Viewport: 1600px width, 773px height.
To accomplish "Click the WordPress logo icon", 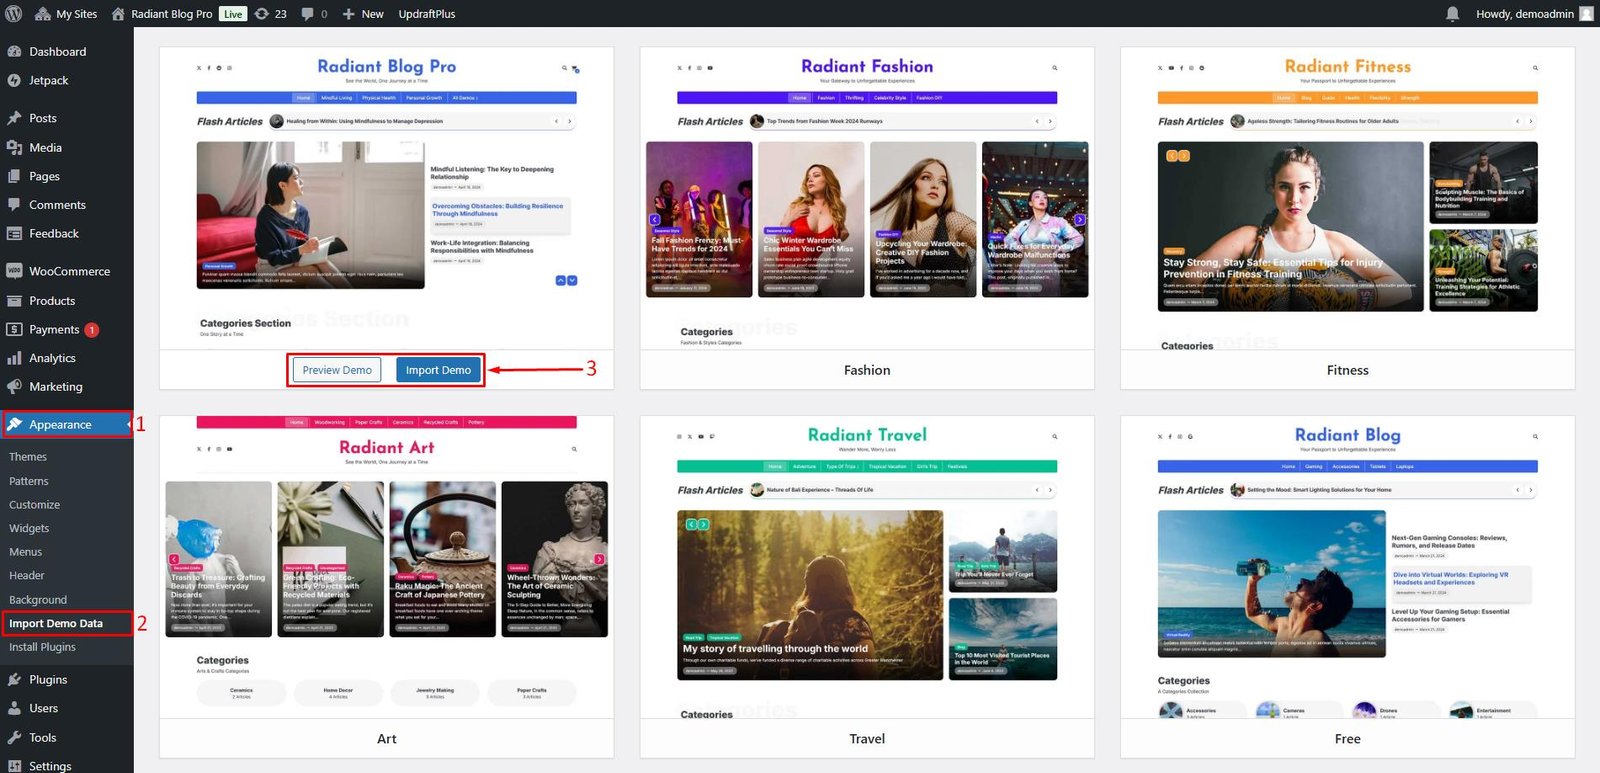I will (x=14, y=14).
